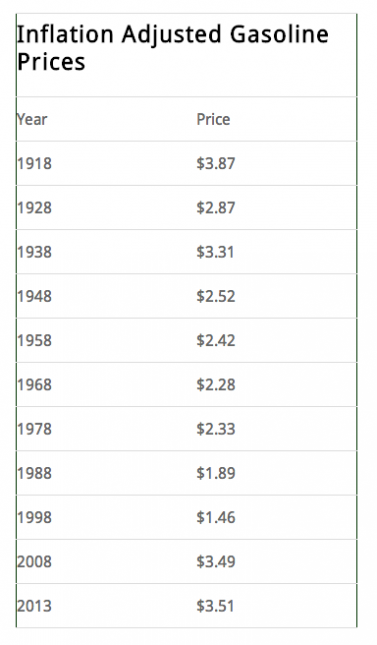Click the $3.87 price cell
This screenshot has height=645, width=377.
click(216, 164)
